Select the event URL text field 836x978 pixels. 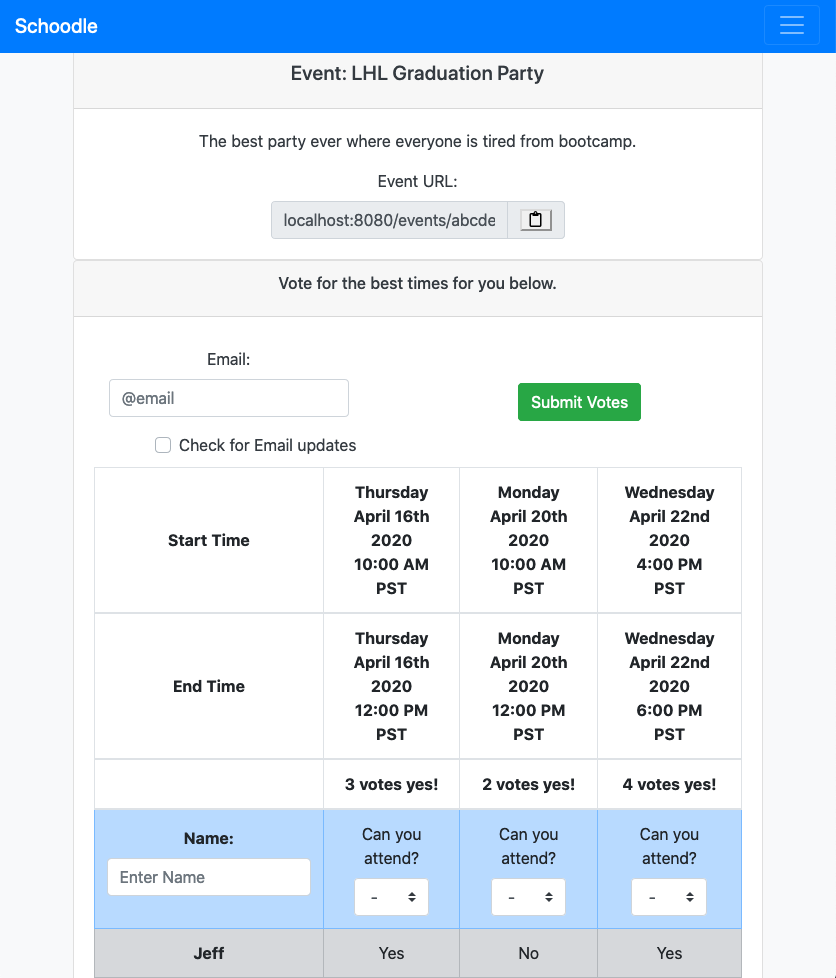(x=389, y=220)
